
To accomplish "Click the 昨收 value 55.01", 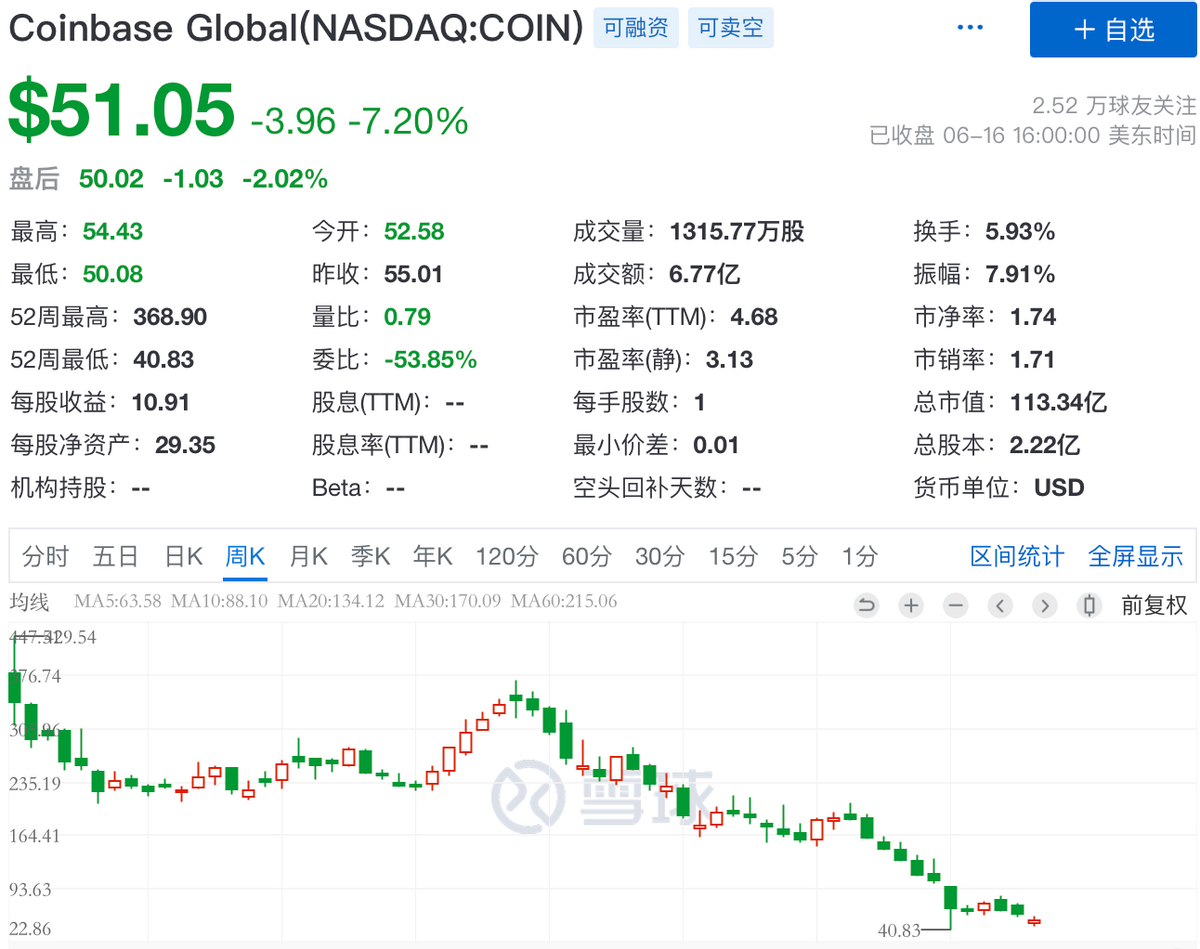I will [x=414, y=274].
